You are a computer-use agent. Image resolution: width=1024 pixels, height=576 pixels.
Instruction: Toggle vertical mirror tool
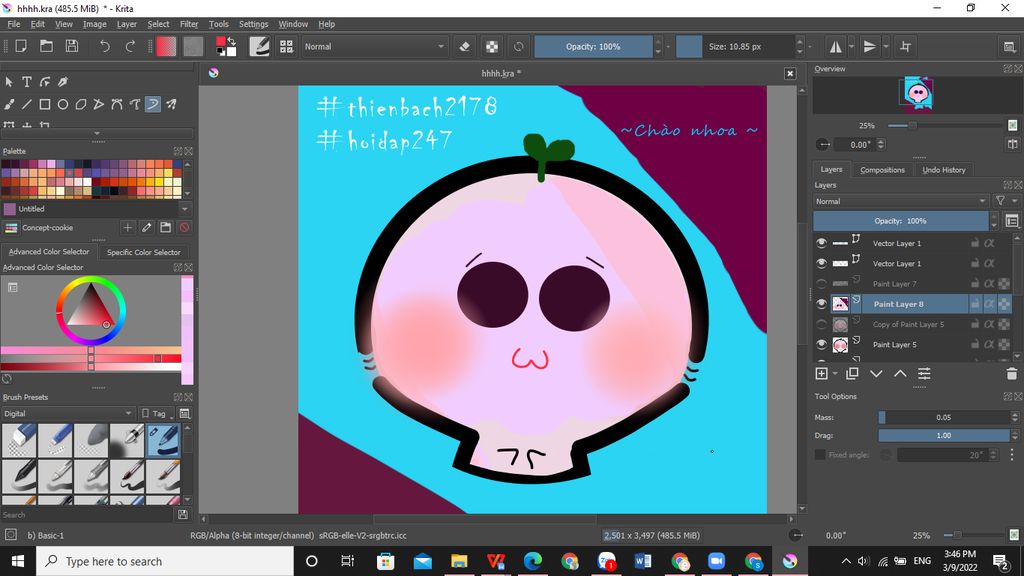coord(870,46)
